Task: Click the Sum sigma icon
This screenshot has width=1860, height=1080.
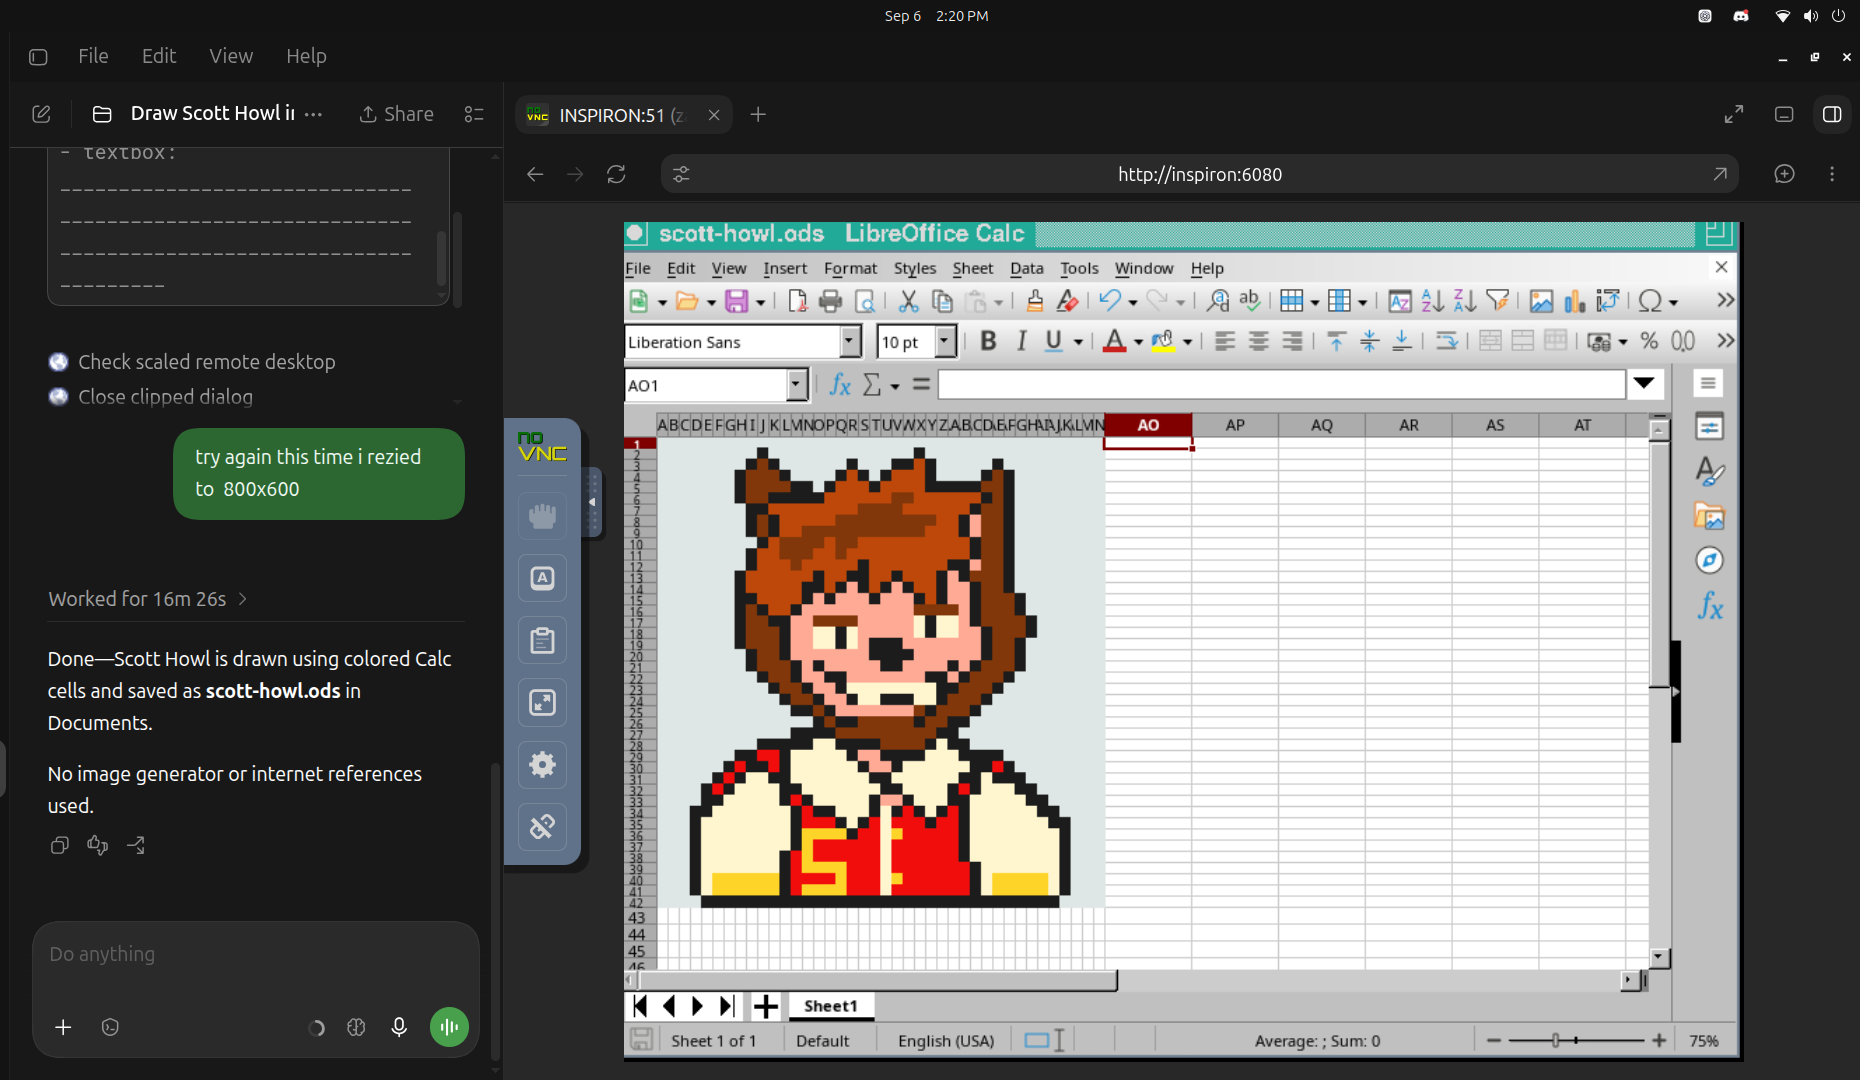Action: pos(872,385)
